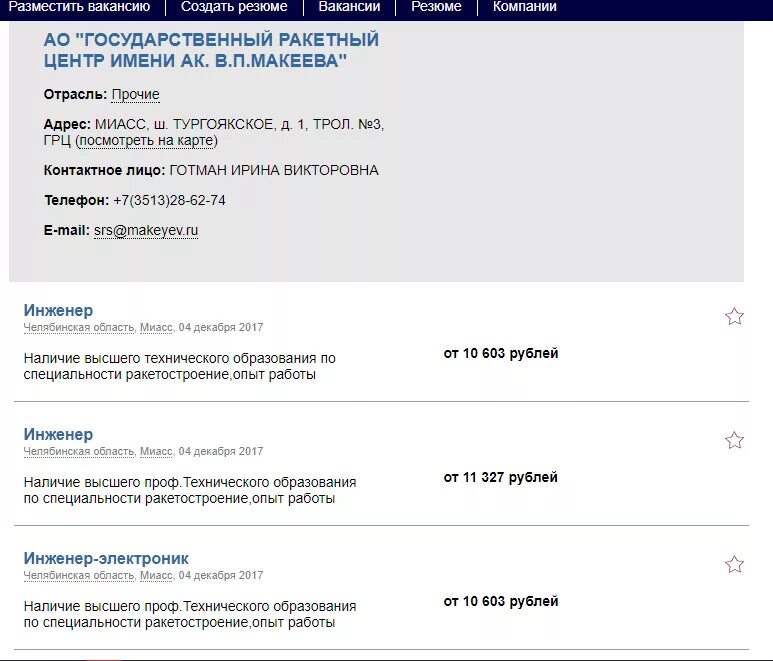Star the Инженер-электроник vacancy

[x=734, y=564]
